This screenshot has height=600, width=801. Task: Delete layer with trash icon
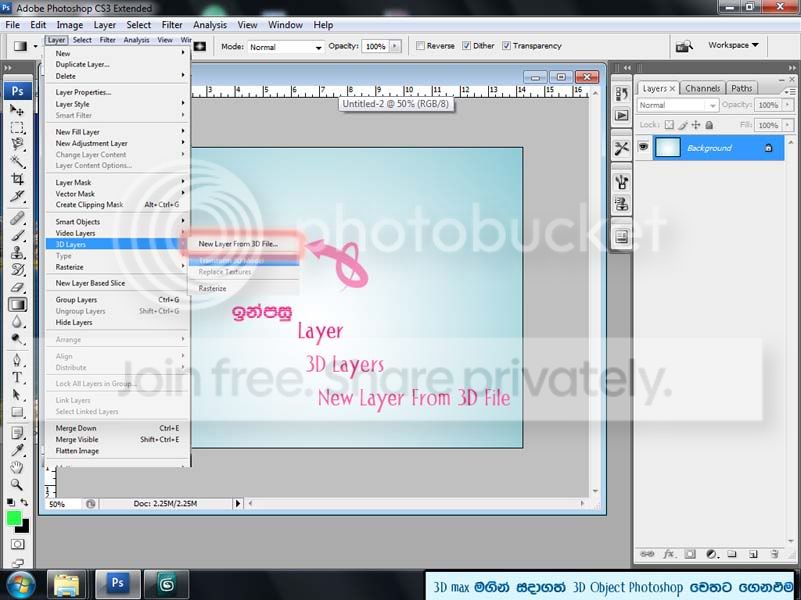coord(774,554)
